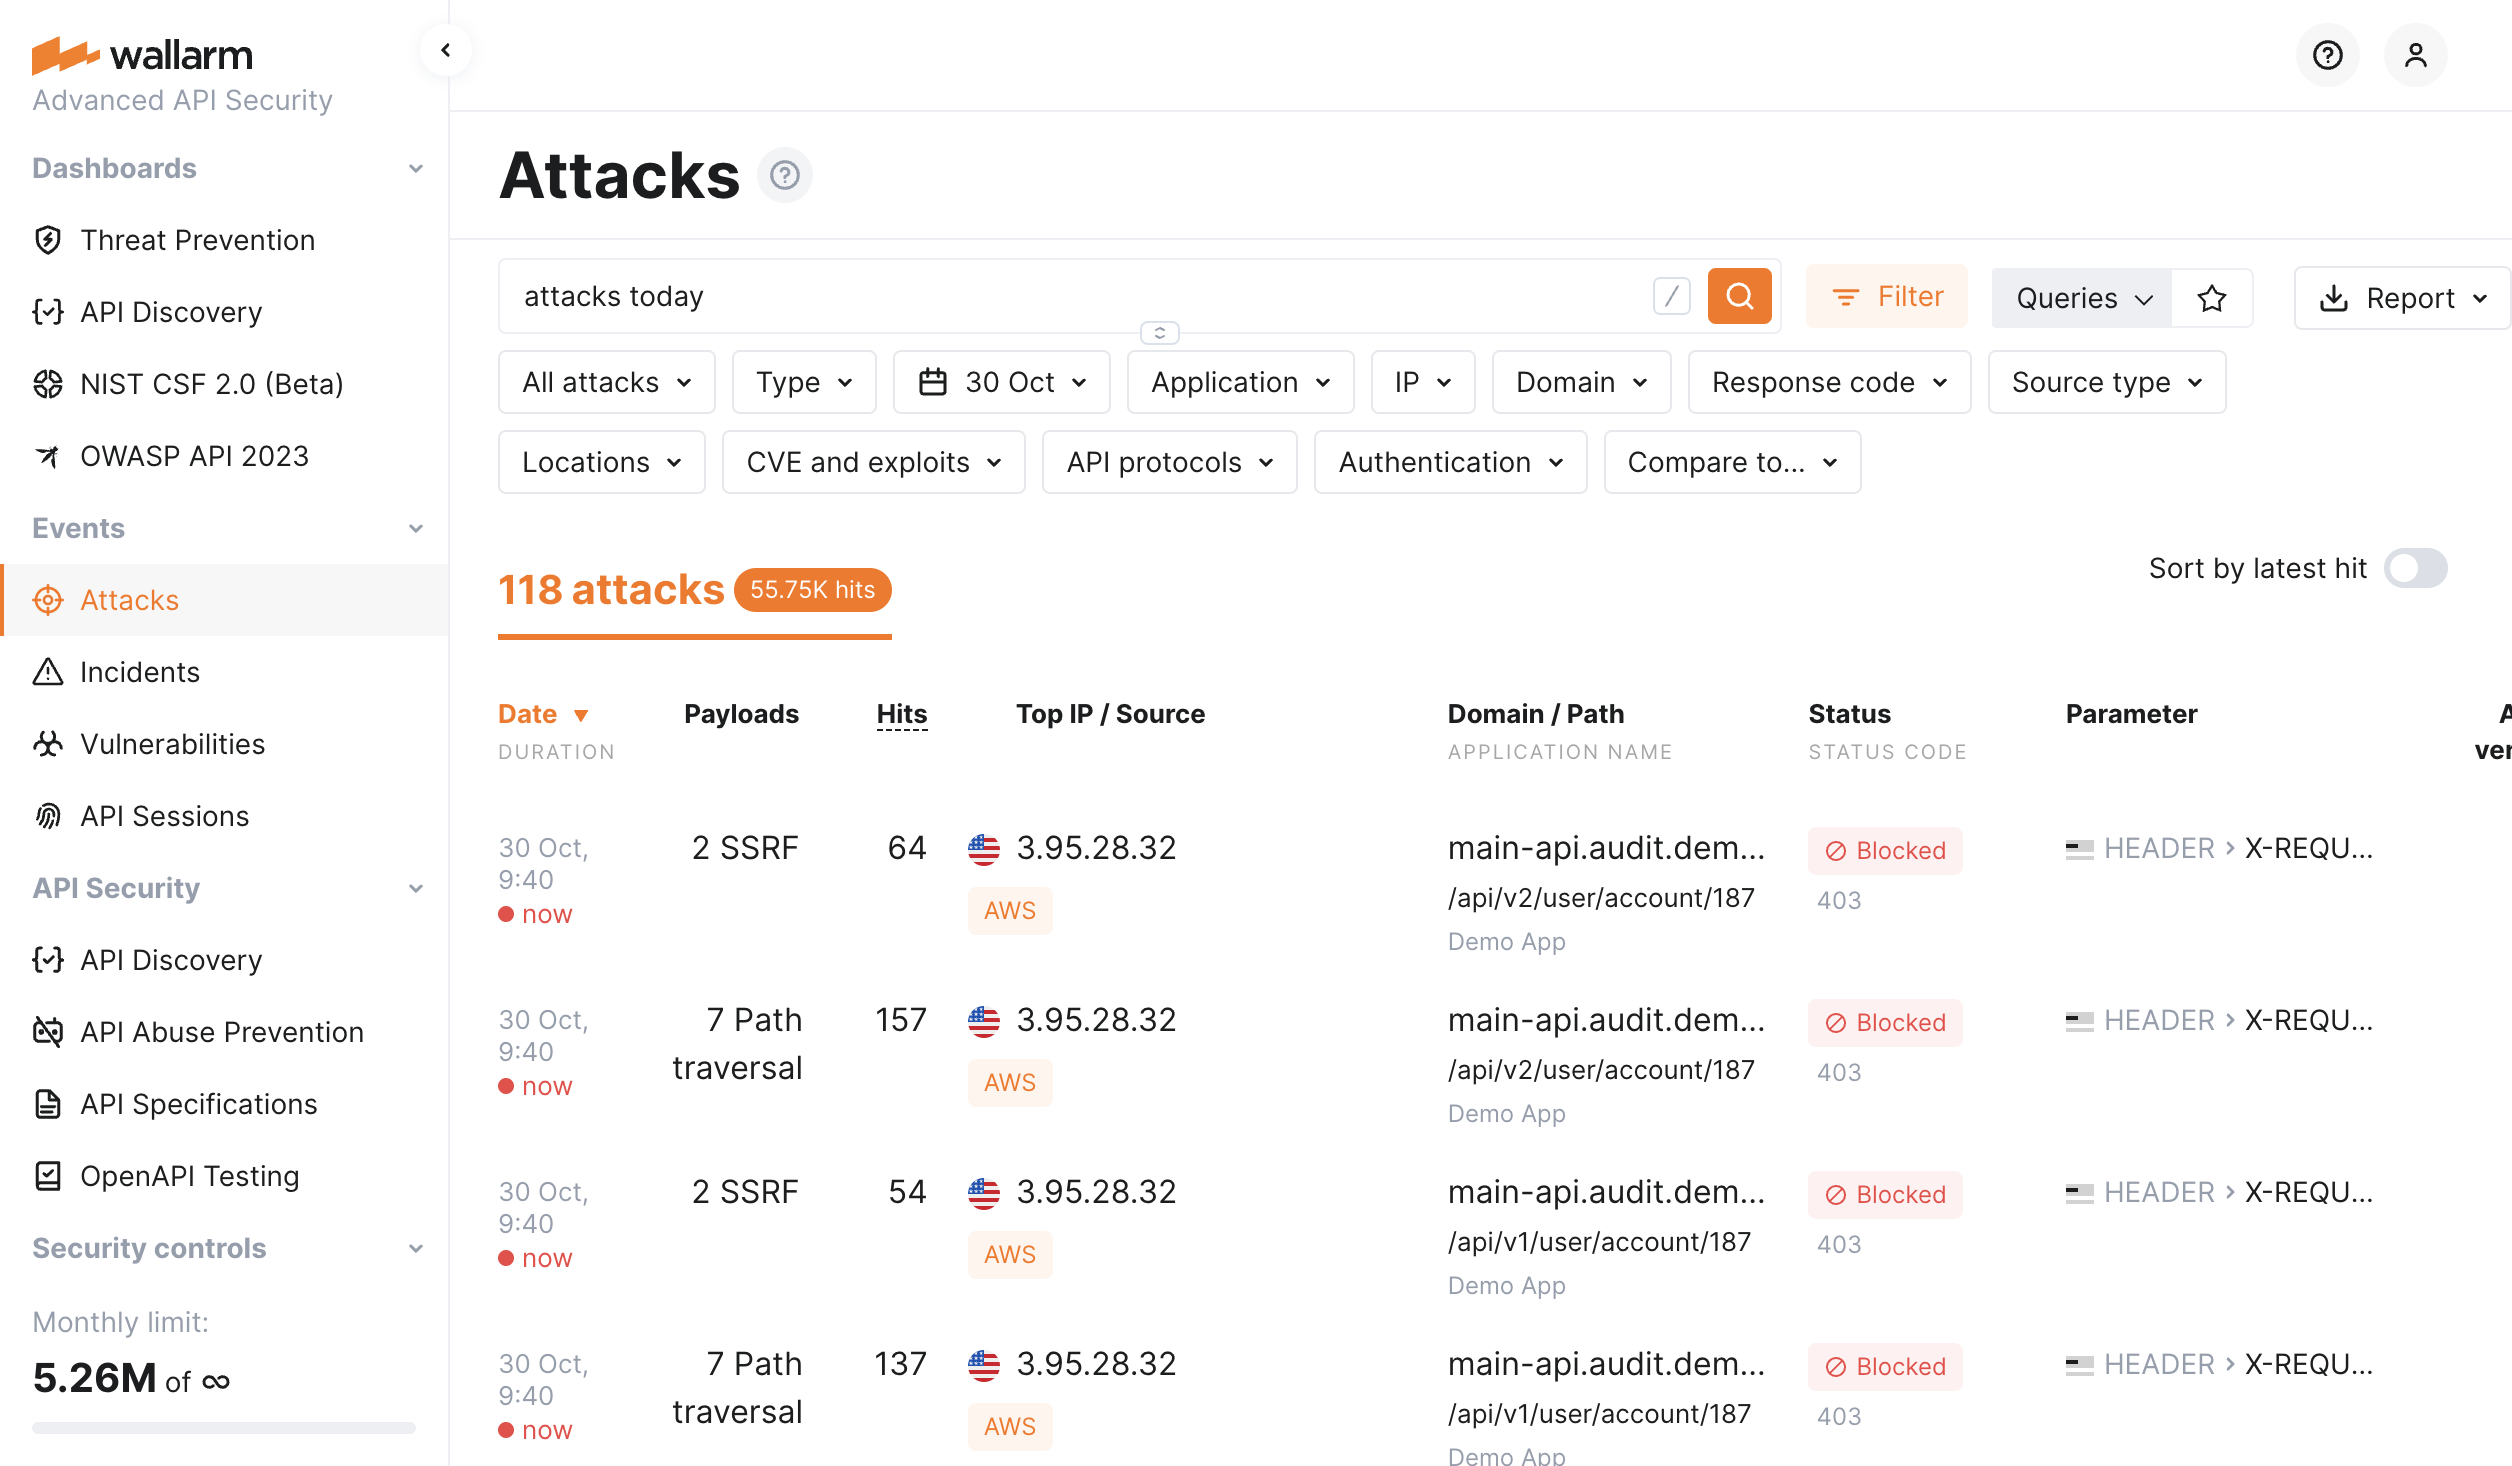Open the user profile icon
Image resolution: width=2512 pixels, height=1466 pixels.
pos(2415,55)
